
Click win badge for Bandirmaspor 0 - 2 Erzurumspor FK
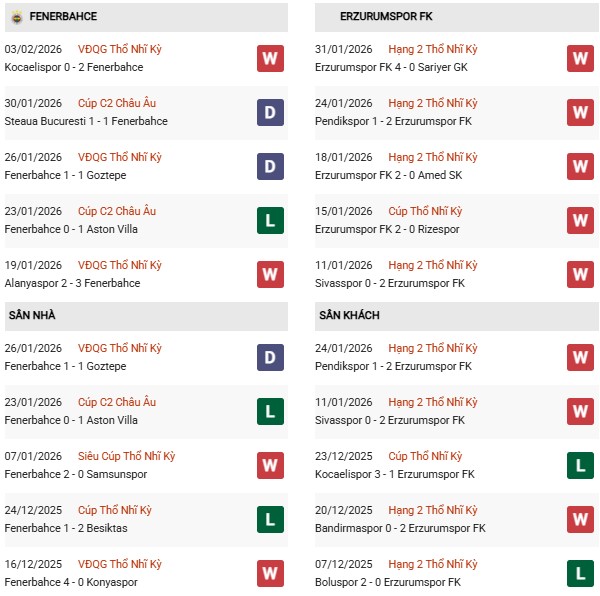pyautogui.click(x=580, y=519)
